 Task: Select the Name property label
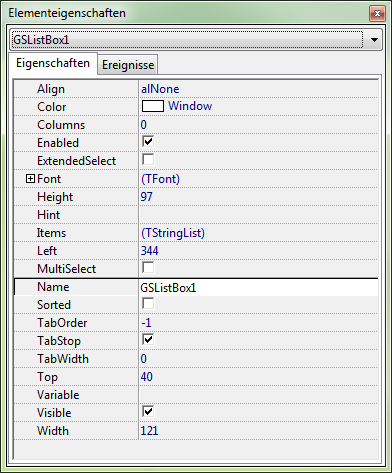coord(53,287)
